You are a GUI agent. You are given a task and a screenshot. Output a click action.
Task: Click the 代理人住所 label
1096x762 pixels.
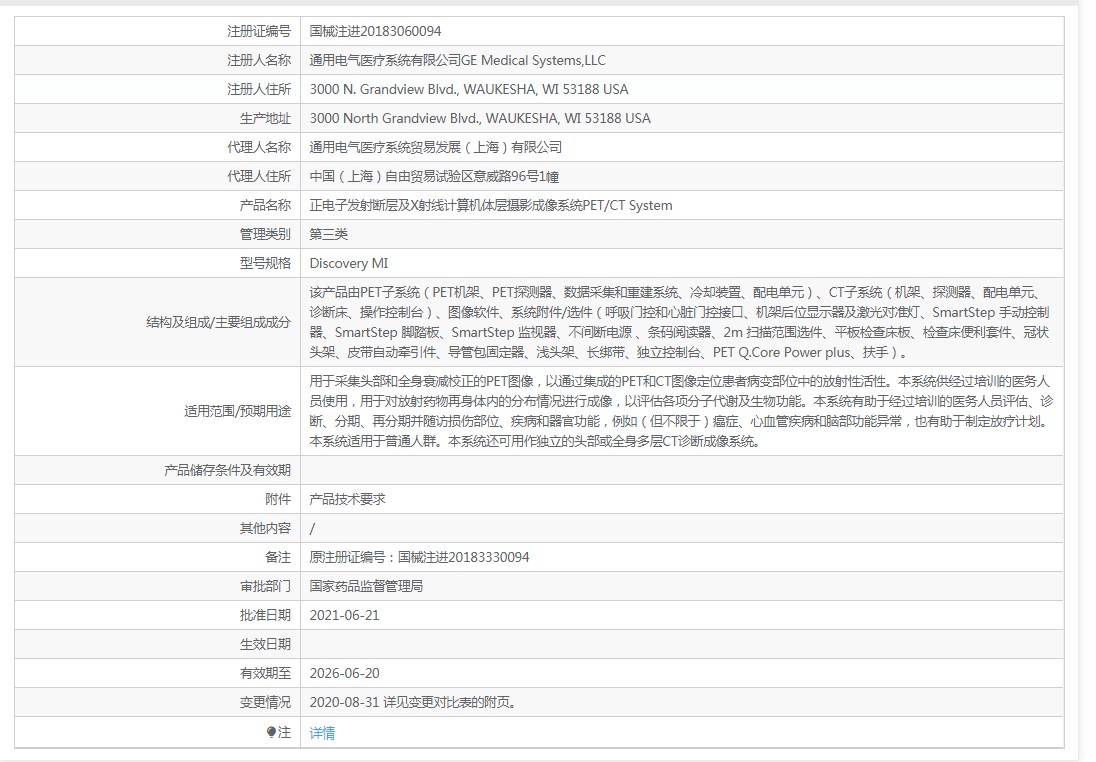259,177
